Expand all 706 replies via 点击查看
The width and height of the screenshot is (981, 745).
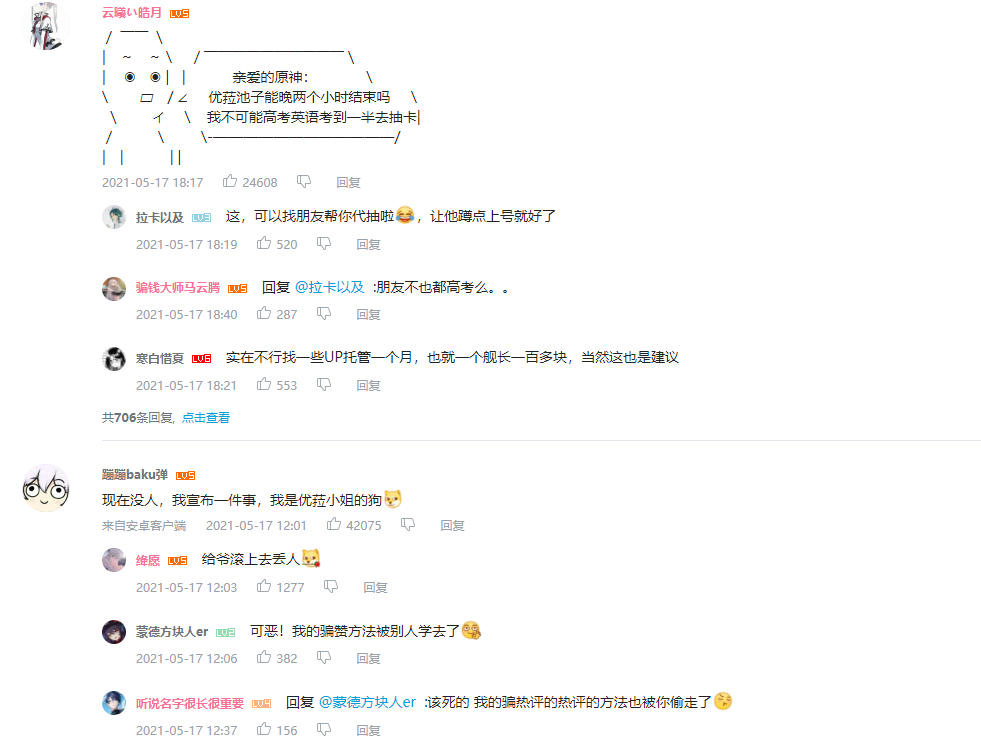[x=206, y=417]
